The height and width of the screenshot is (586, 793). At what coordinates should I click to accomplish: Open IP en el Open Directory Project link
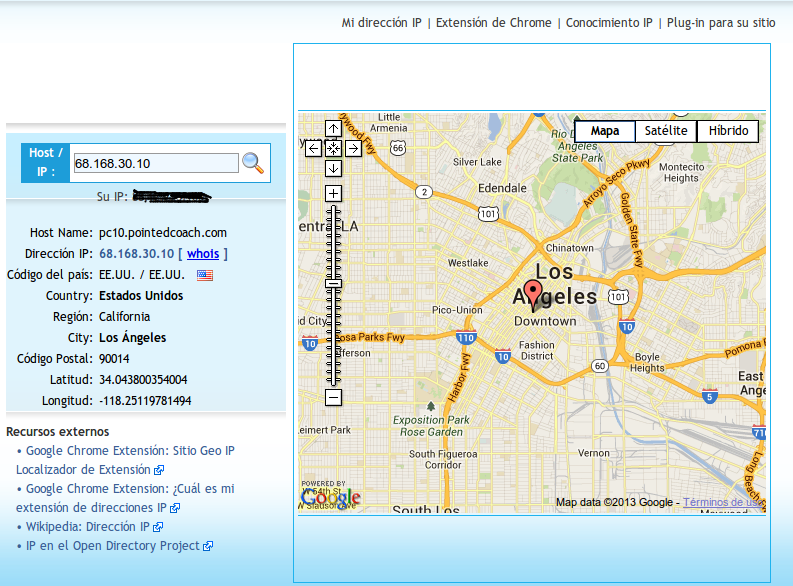112,546
